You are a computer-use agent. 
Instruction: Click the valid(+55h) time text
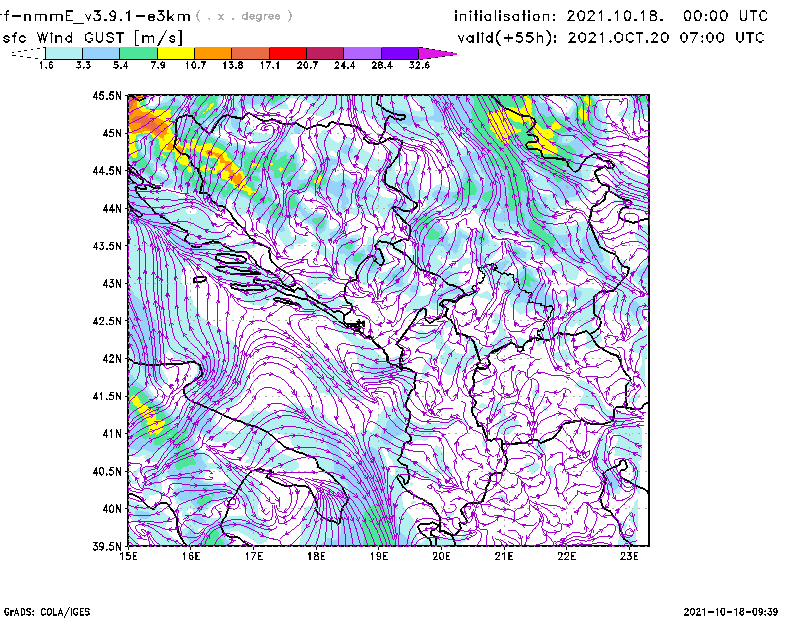[611, 38]
